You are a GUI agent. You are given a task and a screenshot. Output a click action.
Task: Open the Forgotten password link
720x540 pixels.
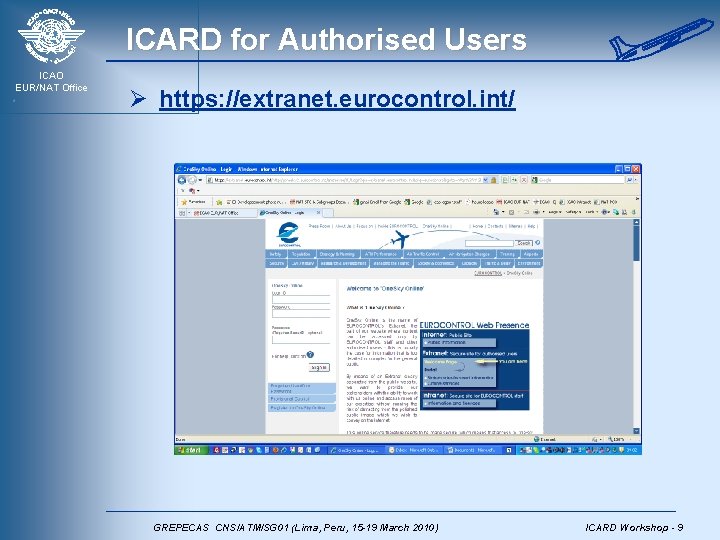(302, 388)
